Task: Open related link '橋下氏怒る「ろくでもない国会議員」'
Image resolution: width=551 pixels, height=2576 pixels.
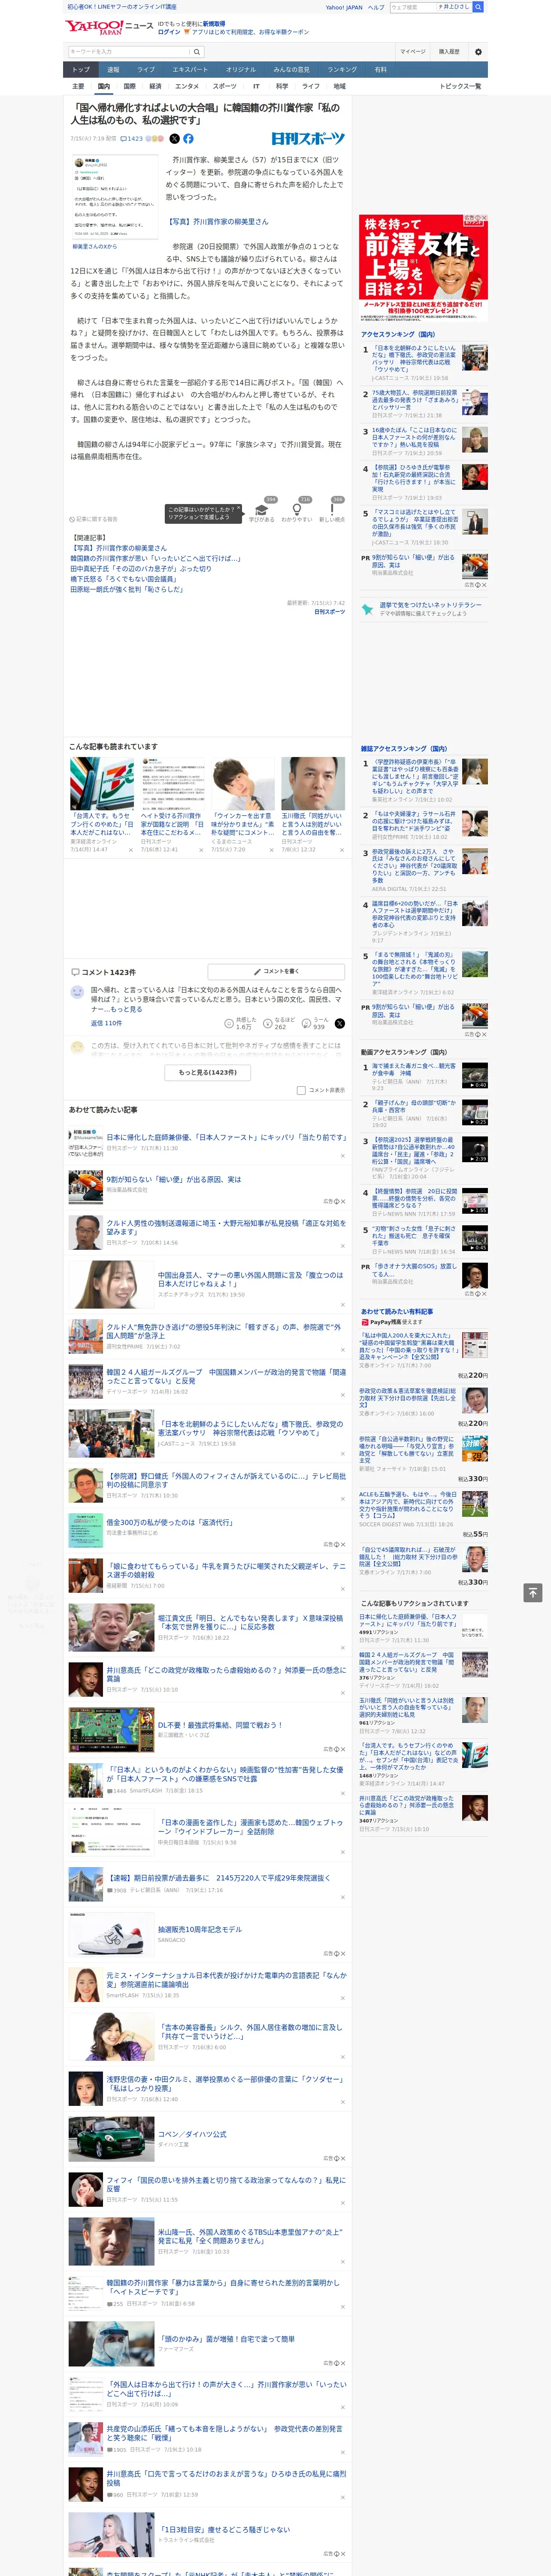Action: pos(123,579)
